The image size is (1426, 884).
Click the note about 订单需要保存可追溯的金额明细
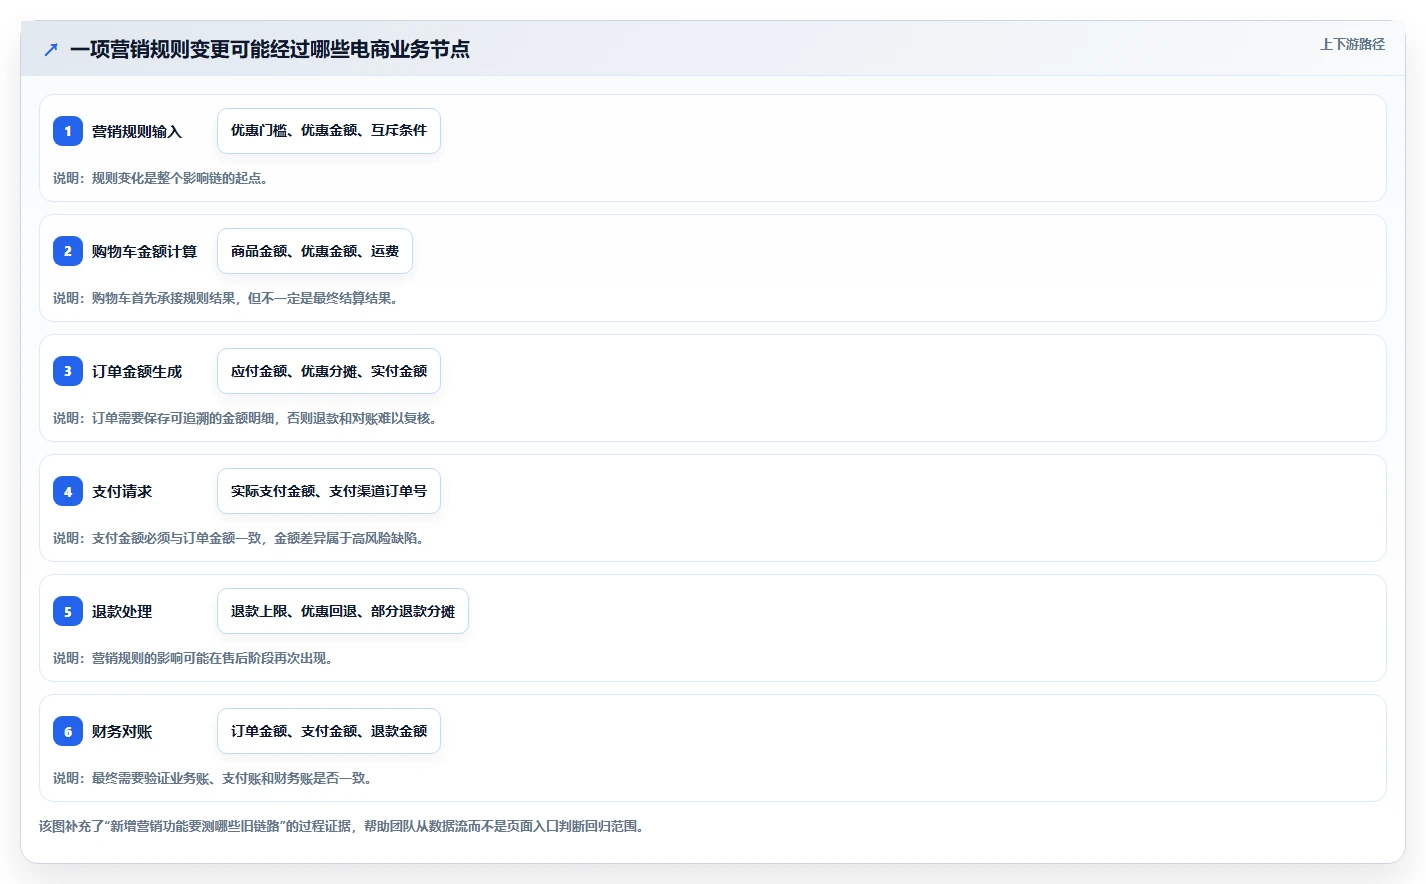[x=245, y=418]
